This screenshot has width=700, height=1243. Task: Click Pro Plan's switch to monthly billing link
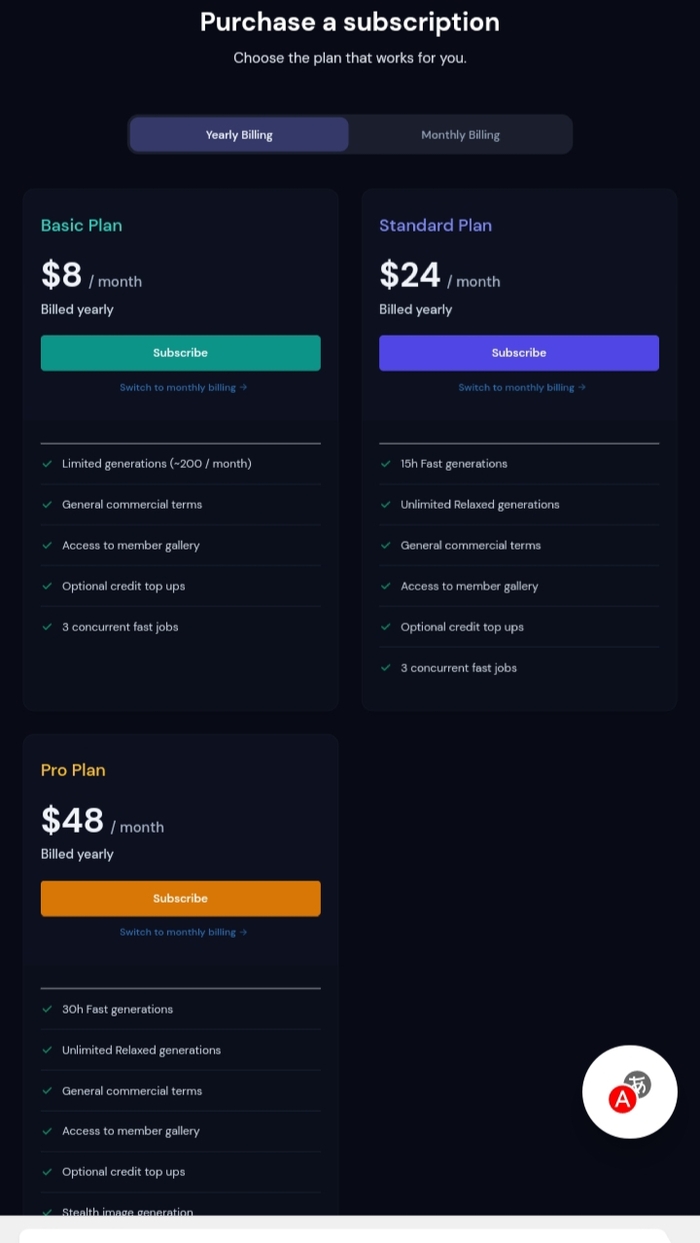[x=183, y=932]
